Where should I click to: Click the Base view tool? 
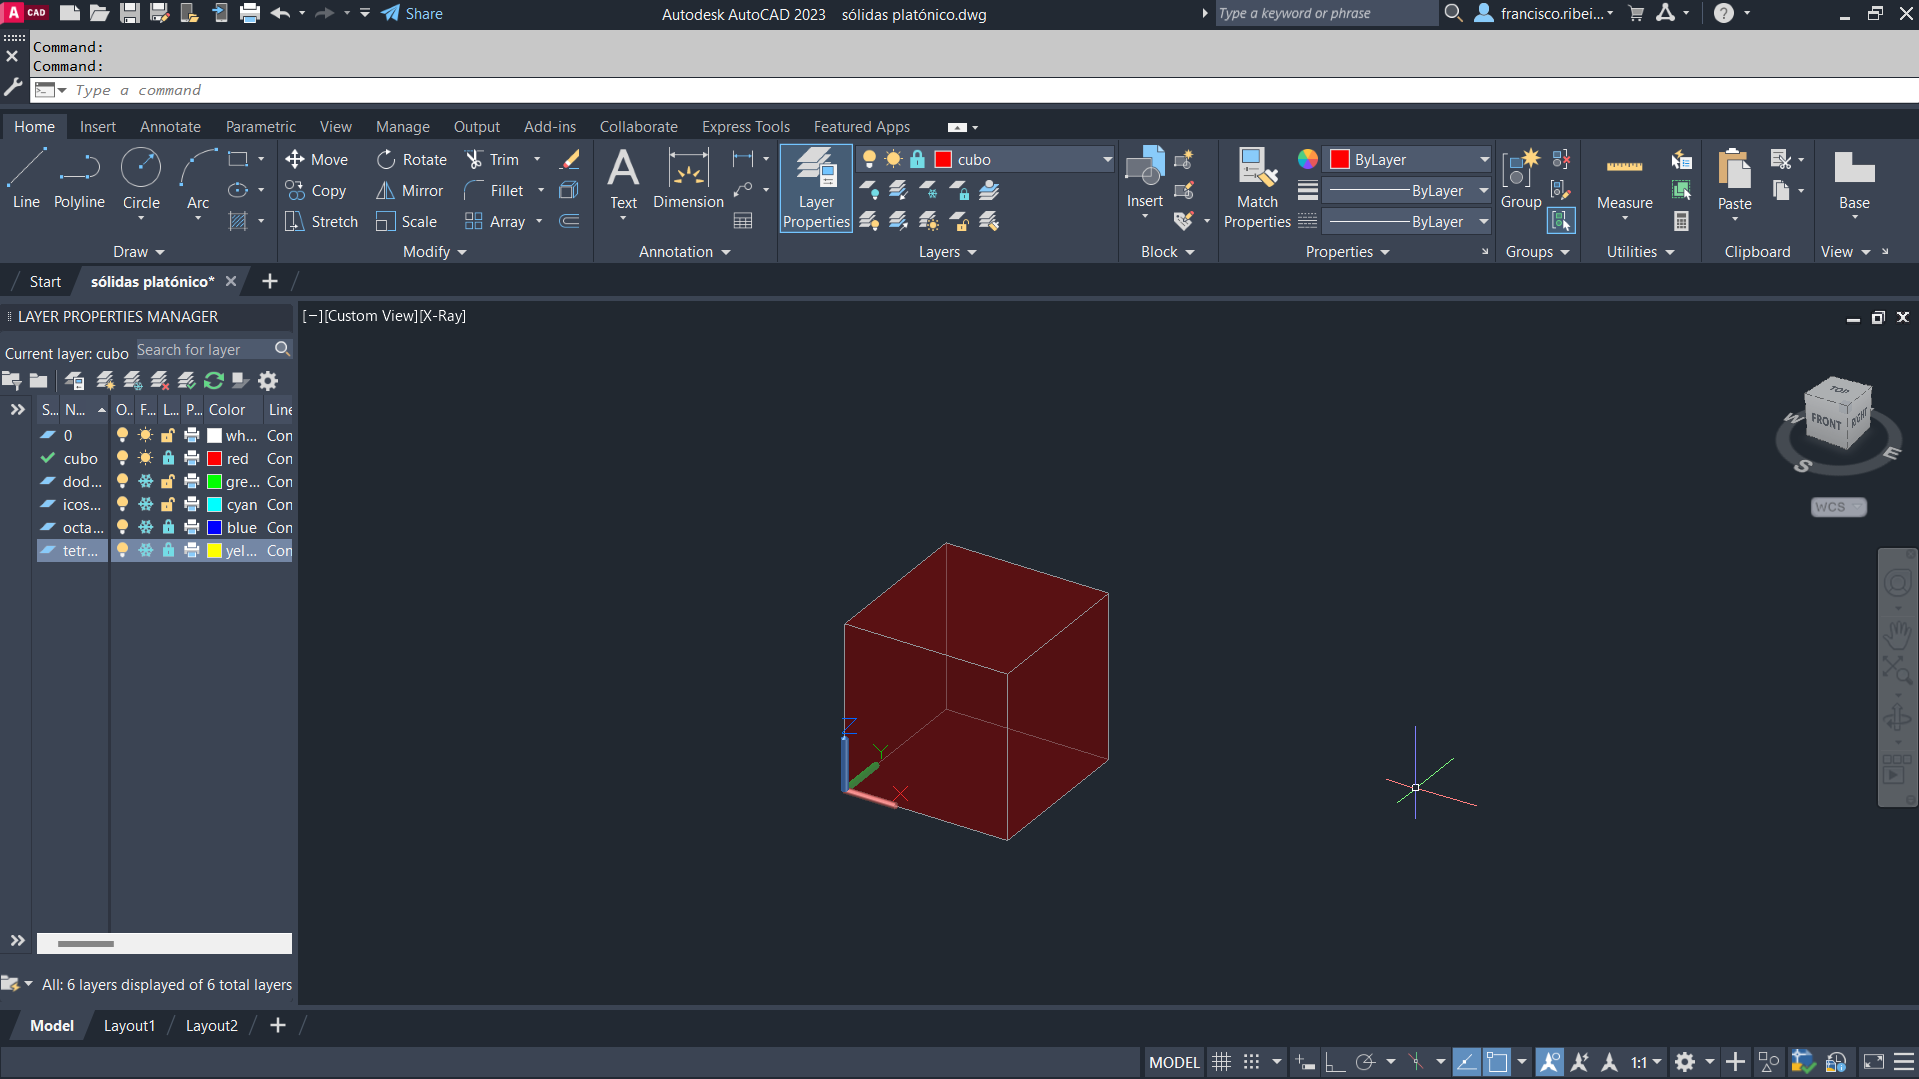point(1854,180)
